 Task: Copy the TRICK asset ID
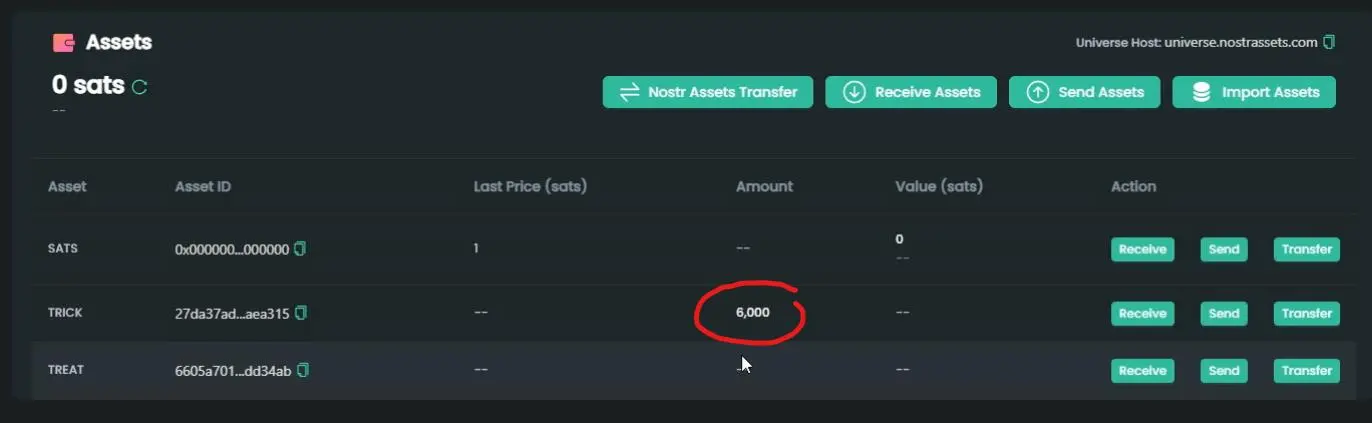(301, 313)
